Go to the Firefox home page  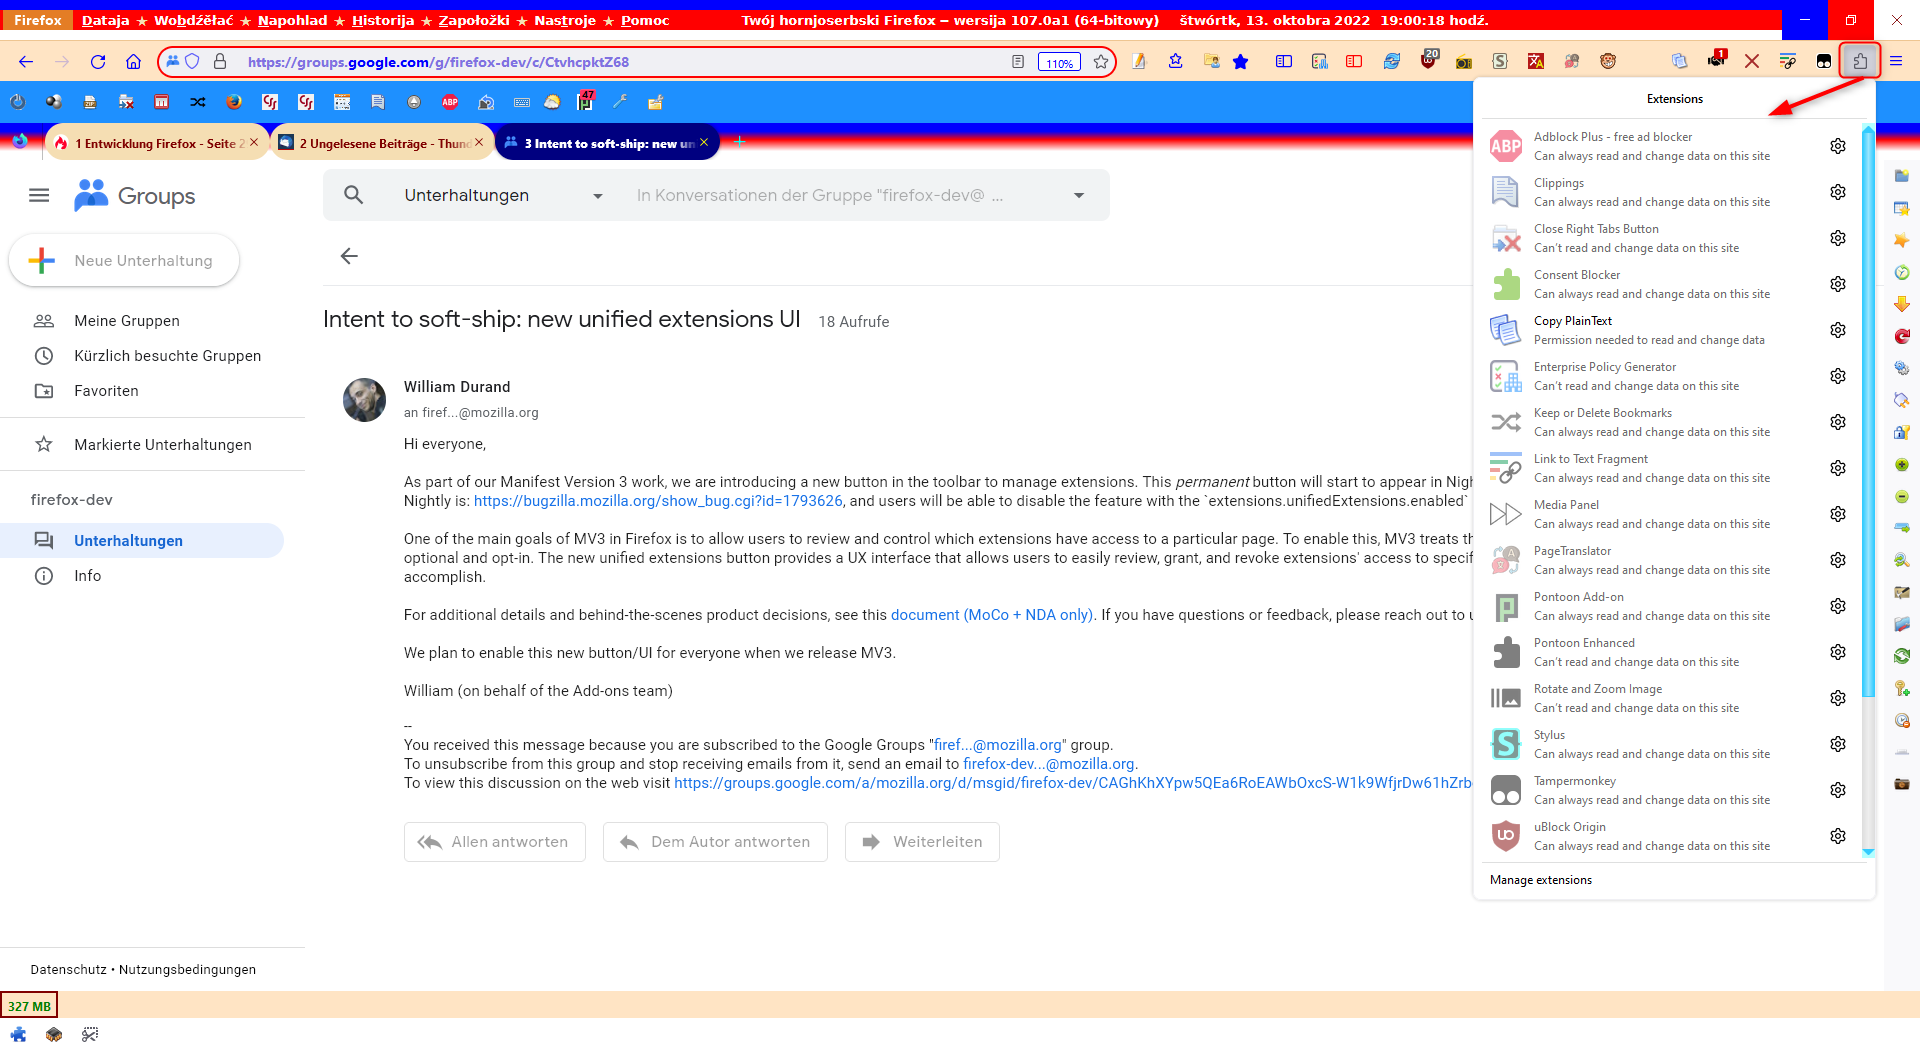point(133,62)
